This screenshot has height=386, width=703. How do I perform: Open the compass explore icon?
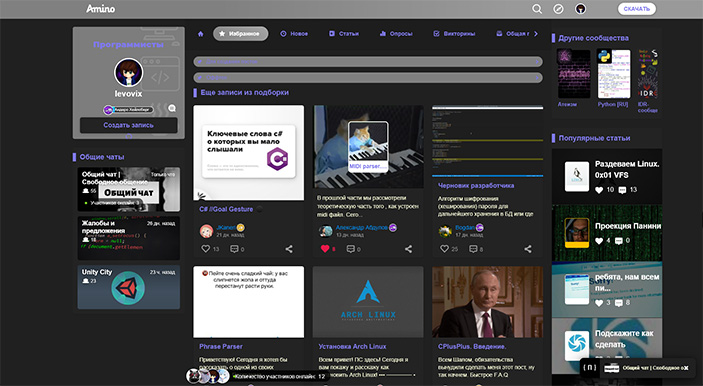point(558,9)
